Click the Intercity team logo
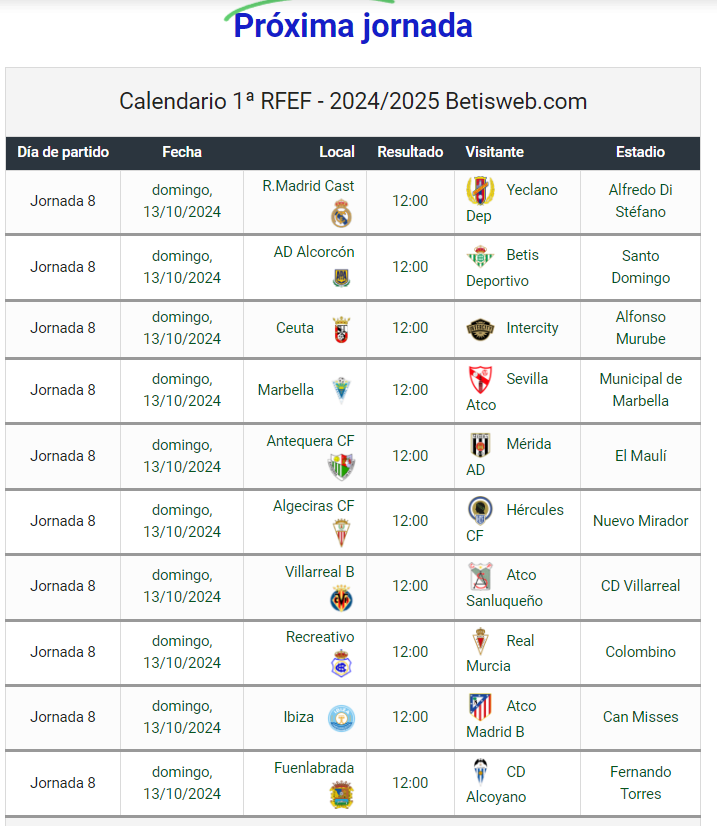Image resolution: width=717 pixels, height=826 pixels. 480,329
